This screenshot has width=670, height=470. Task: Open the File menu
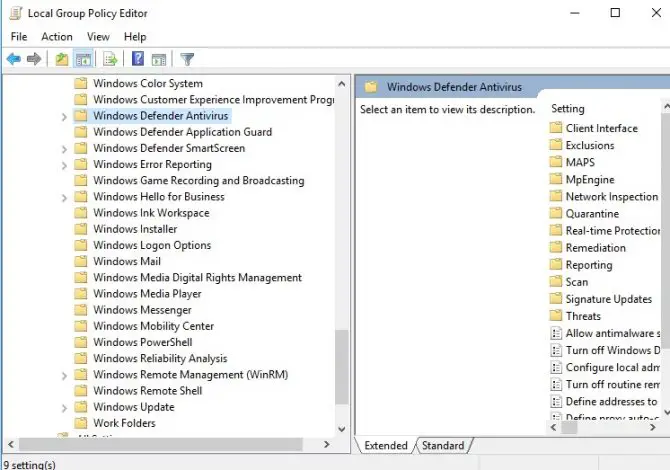[19, 37]
